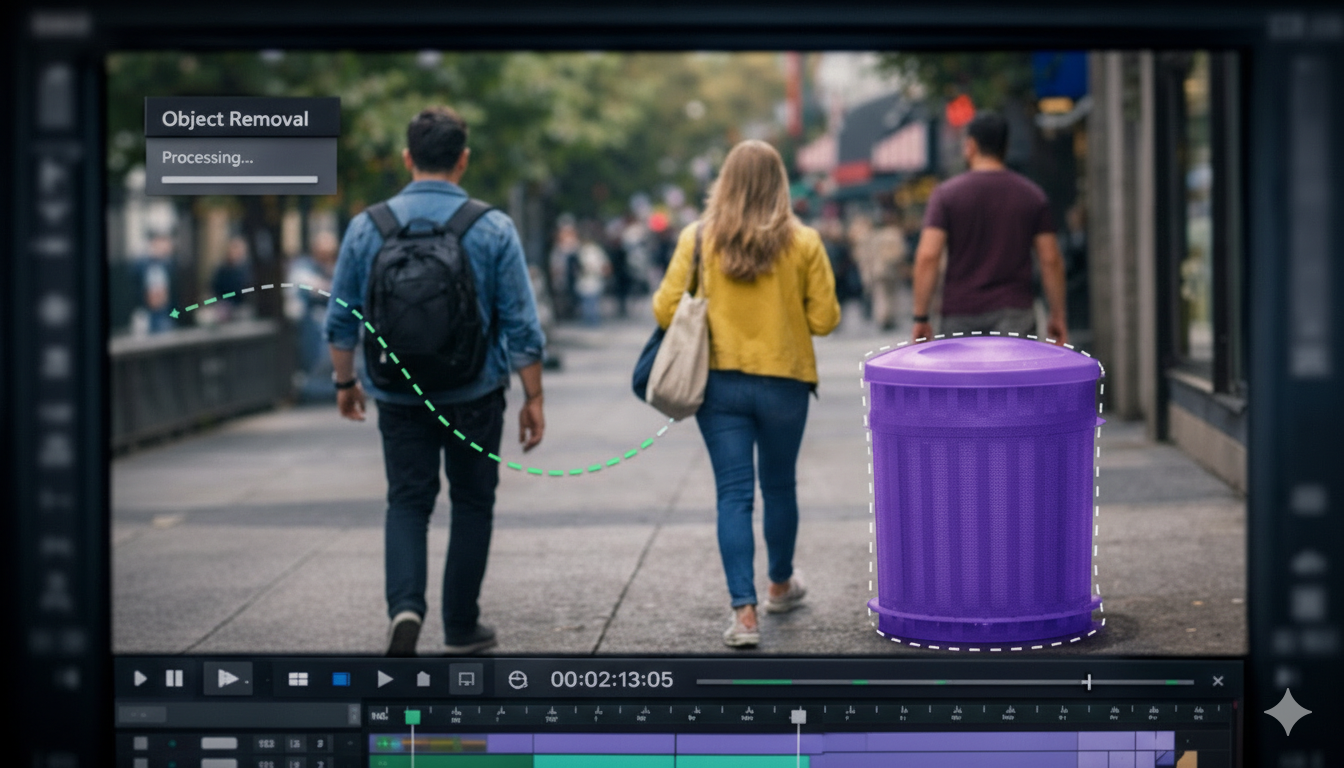Select the purple clip on top track
The height and width of the screenshot is (768, 1344).
[x=600, y=743]
